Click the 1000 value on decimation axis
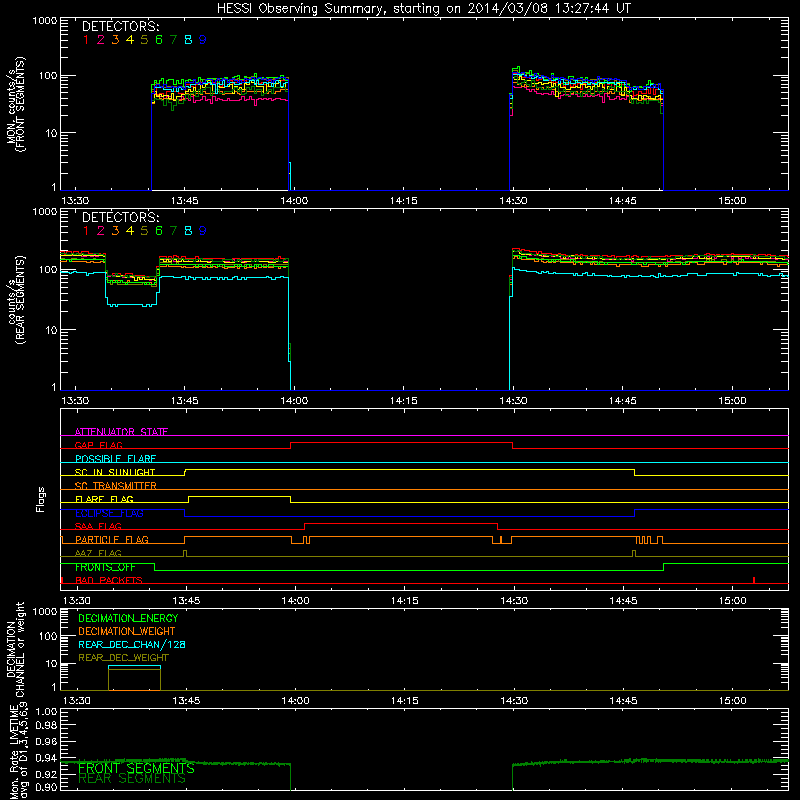 [x=45, y=611]
